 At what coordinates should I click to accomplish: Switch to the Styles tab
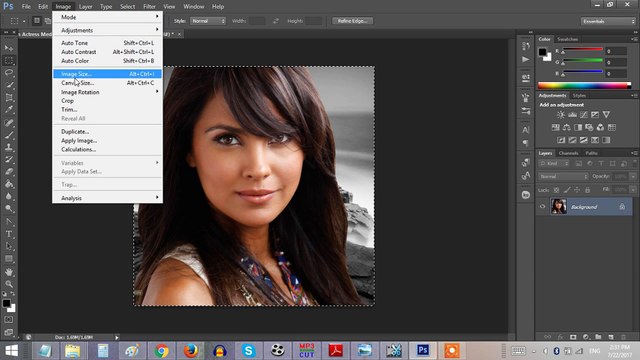[x=579, y=96]
